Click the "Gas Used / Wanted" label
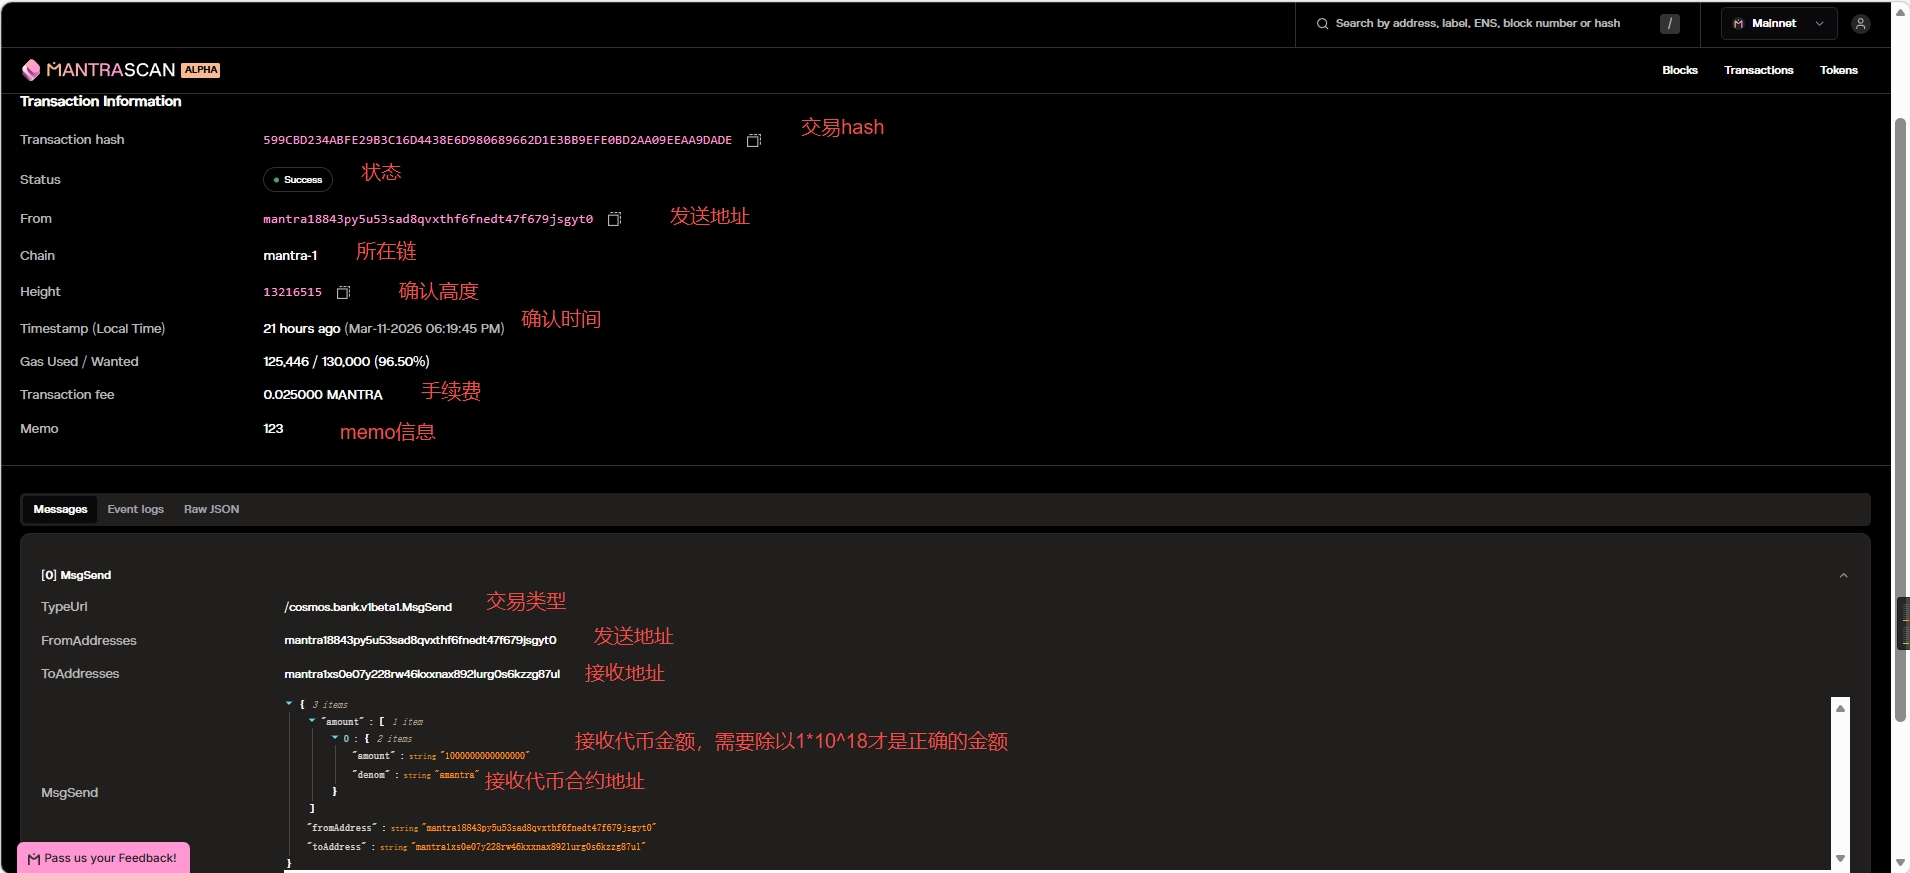The width and height of the screenshot is (1910, 873). (x=79, y=362)
